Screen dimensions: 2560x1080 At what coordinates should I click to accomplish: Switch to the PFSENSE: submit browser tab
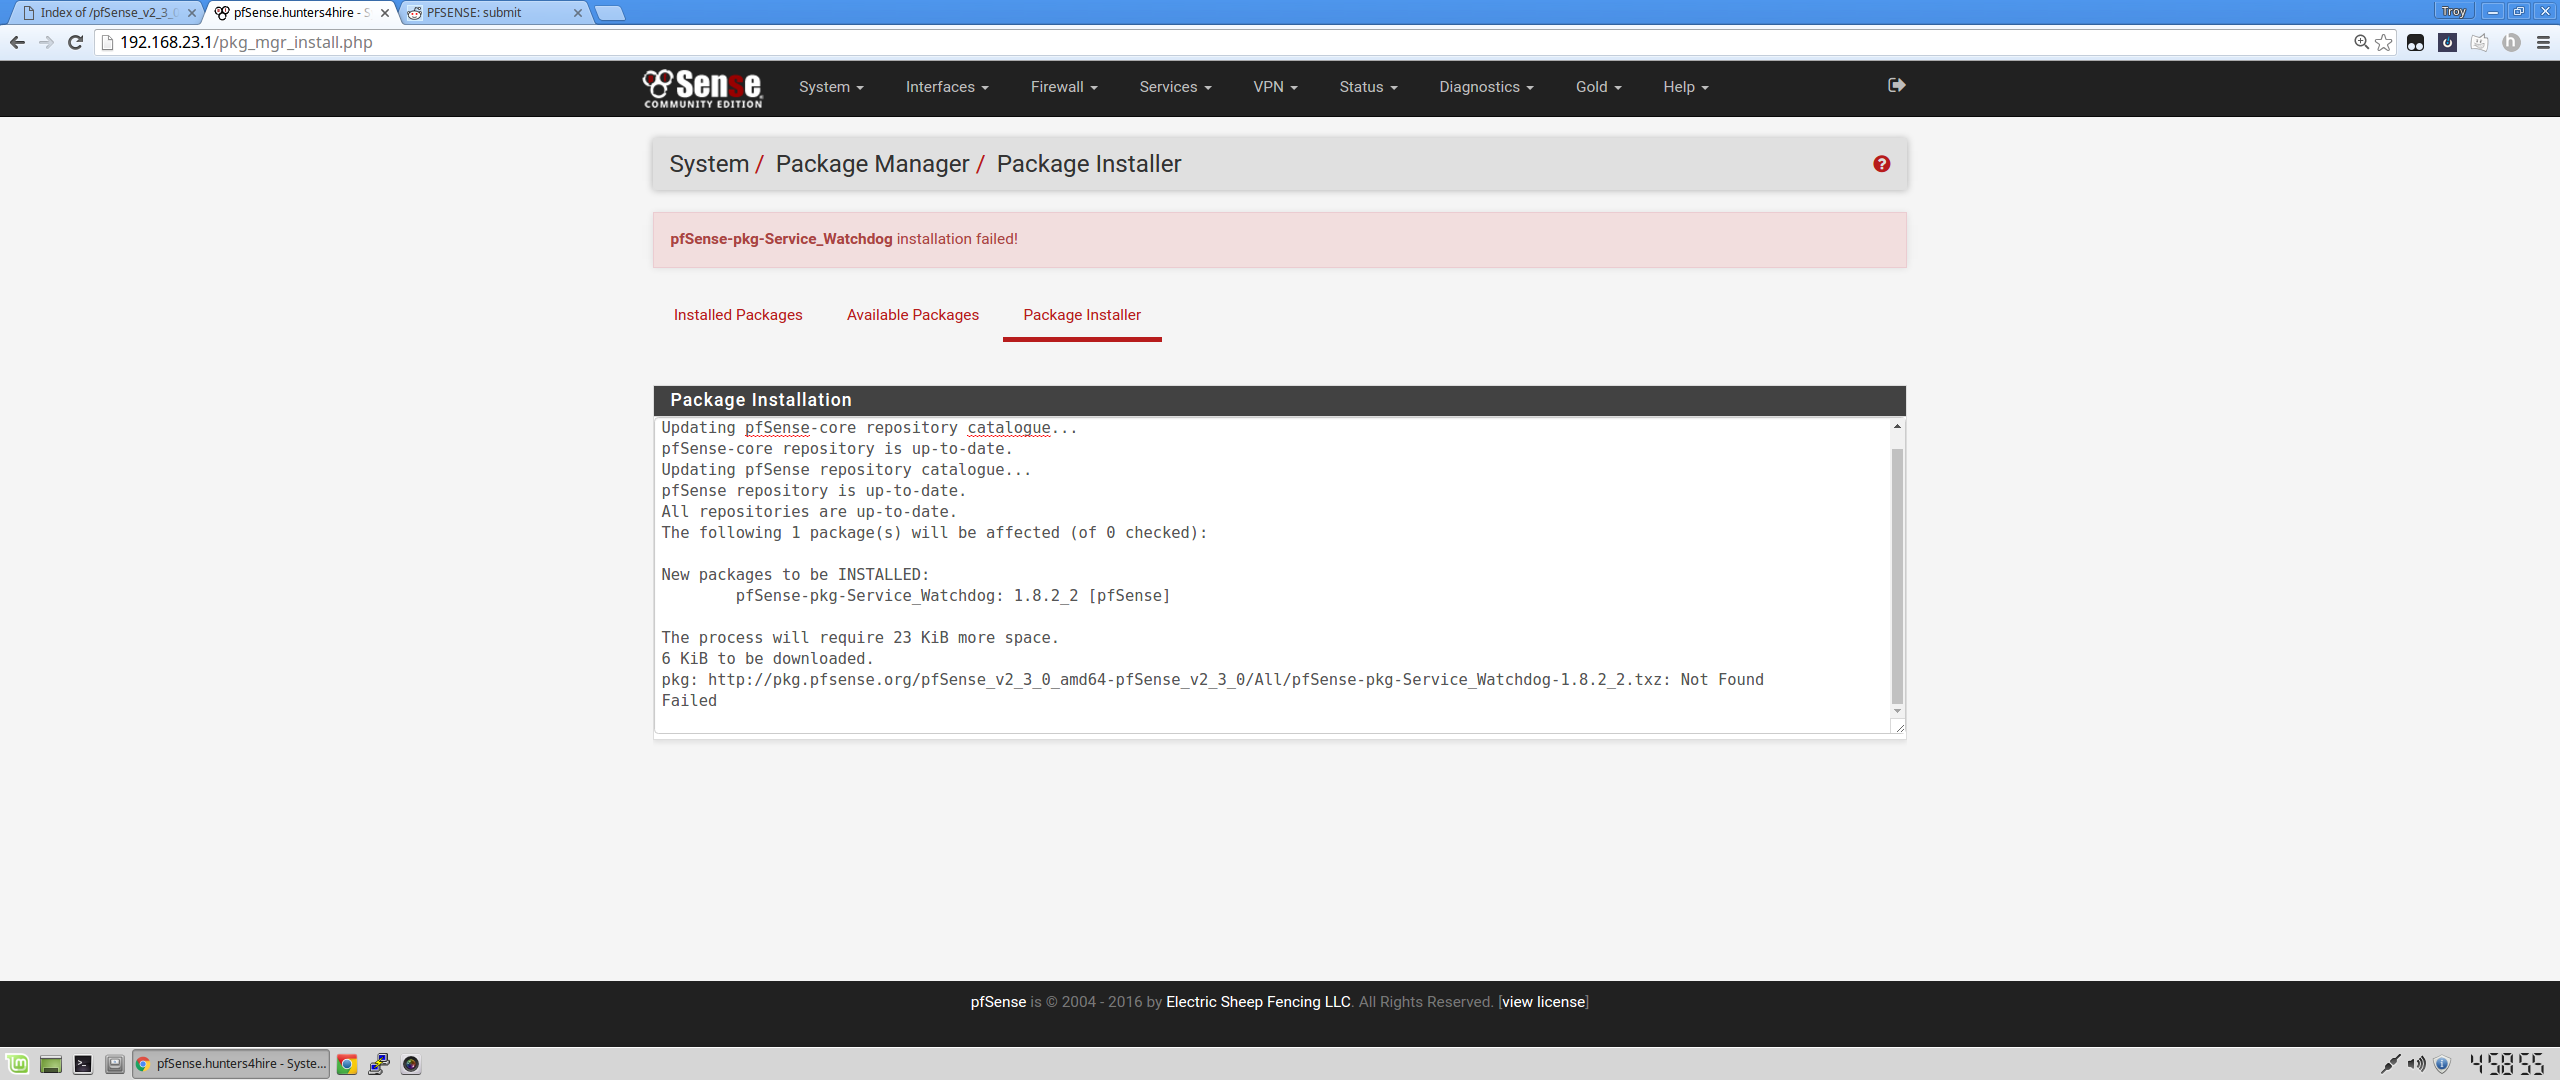[x=474, y=13]
